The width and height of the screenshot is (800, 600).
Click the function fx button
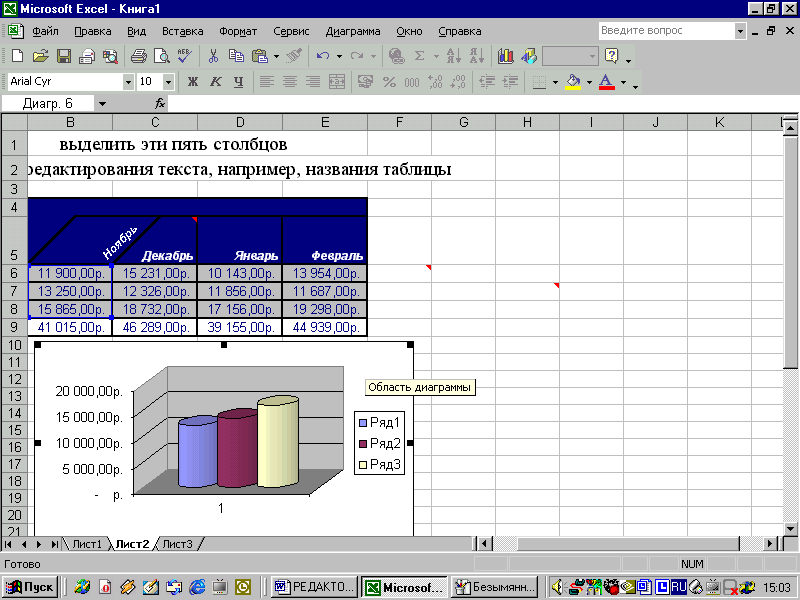point(160,104)
